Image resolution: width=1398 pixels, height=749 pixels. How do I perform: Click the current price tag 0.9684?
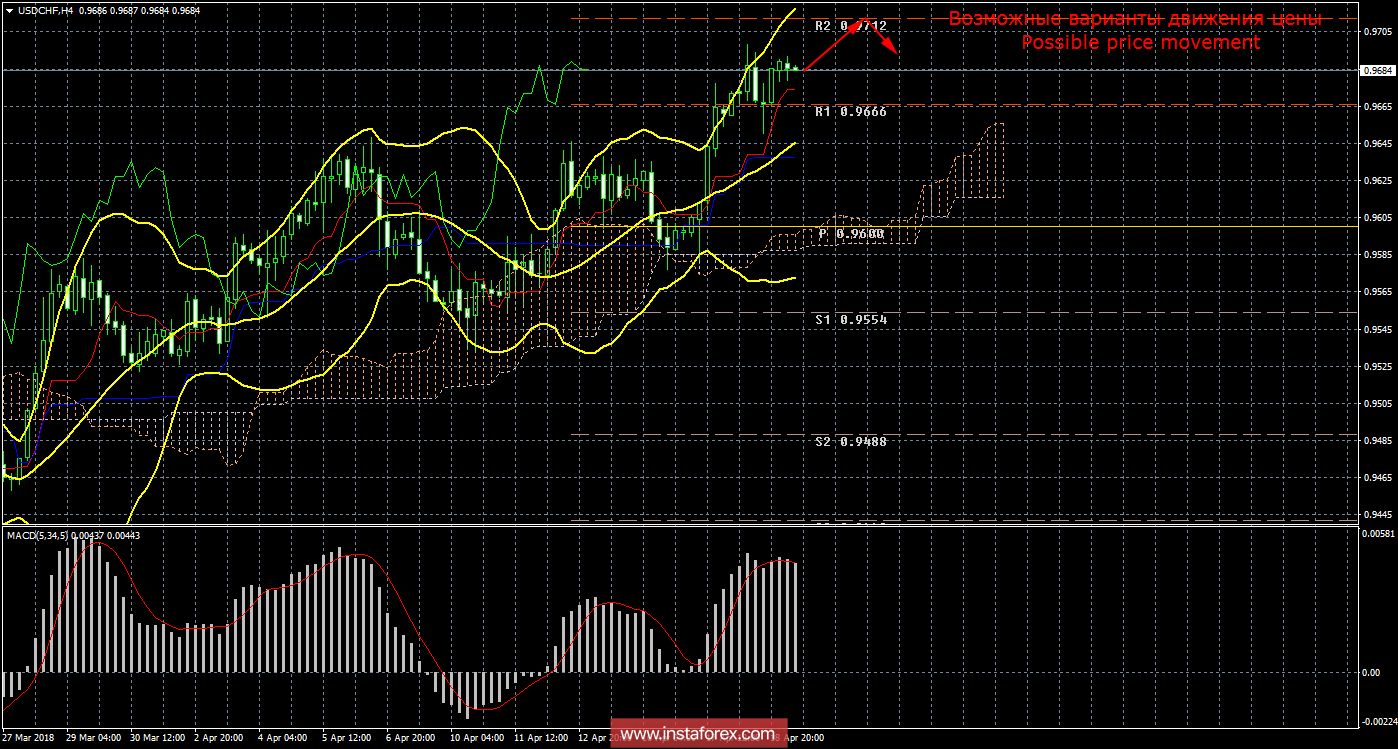[x=1377, y=70]
